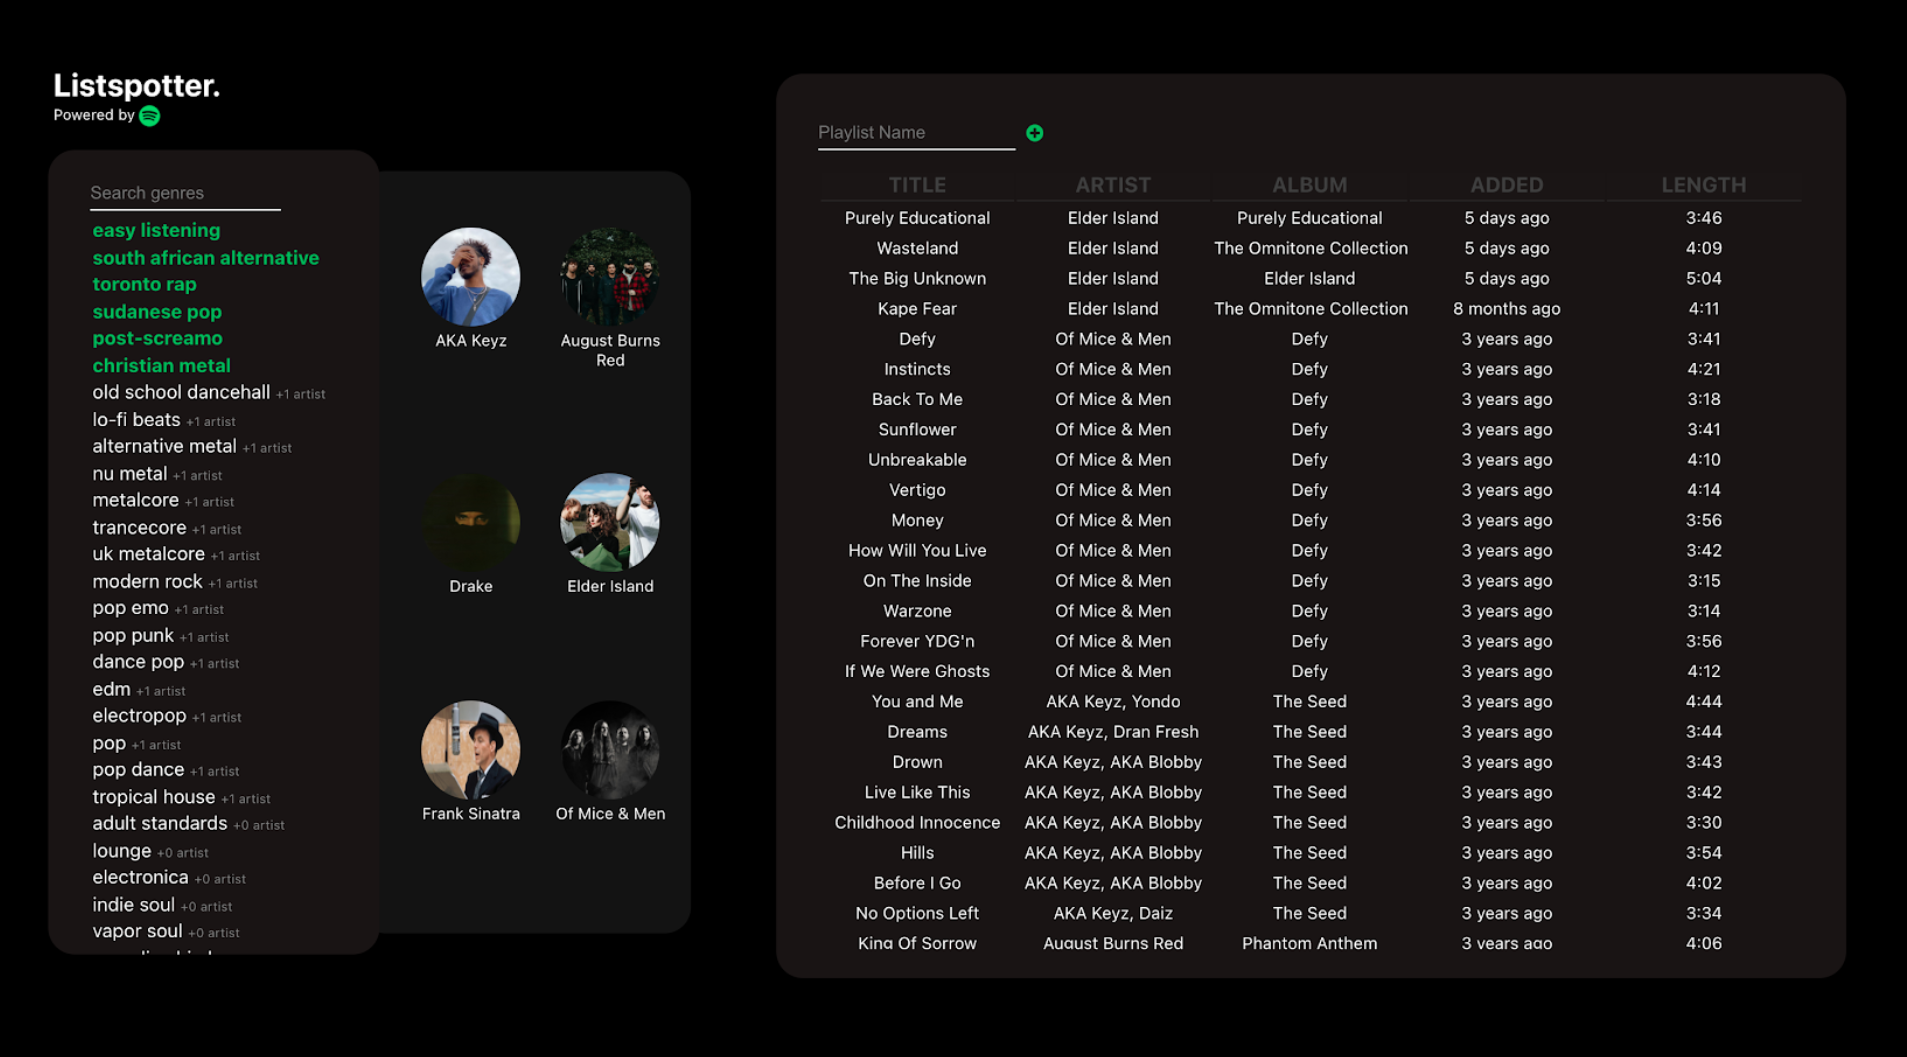
Task: Add the electropop genre
Action: click(x=139, y=716)
